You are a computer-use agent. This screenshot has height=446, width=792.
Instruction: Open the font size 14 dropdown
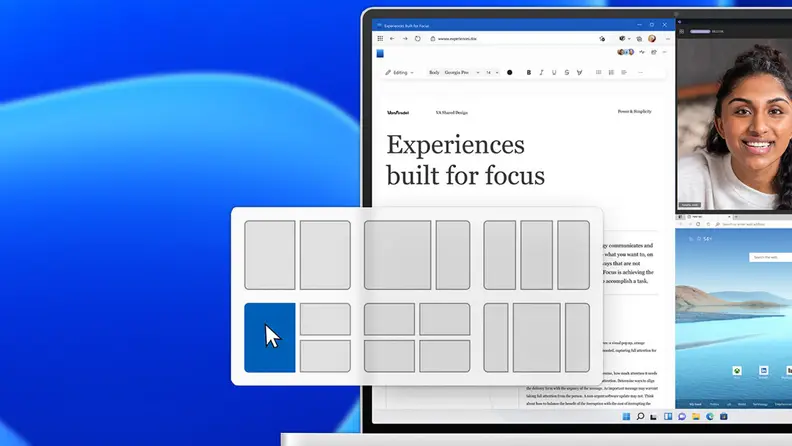(492, 73)
